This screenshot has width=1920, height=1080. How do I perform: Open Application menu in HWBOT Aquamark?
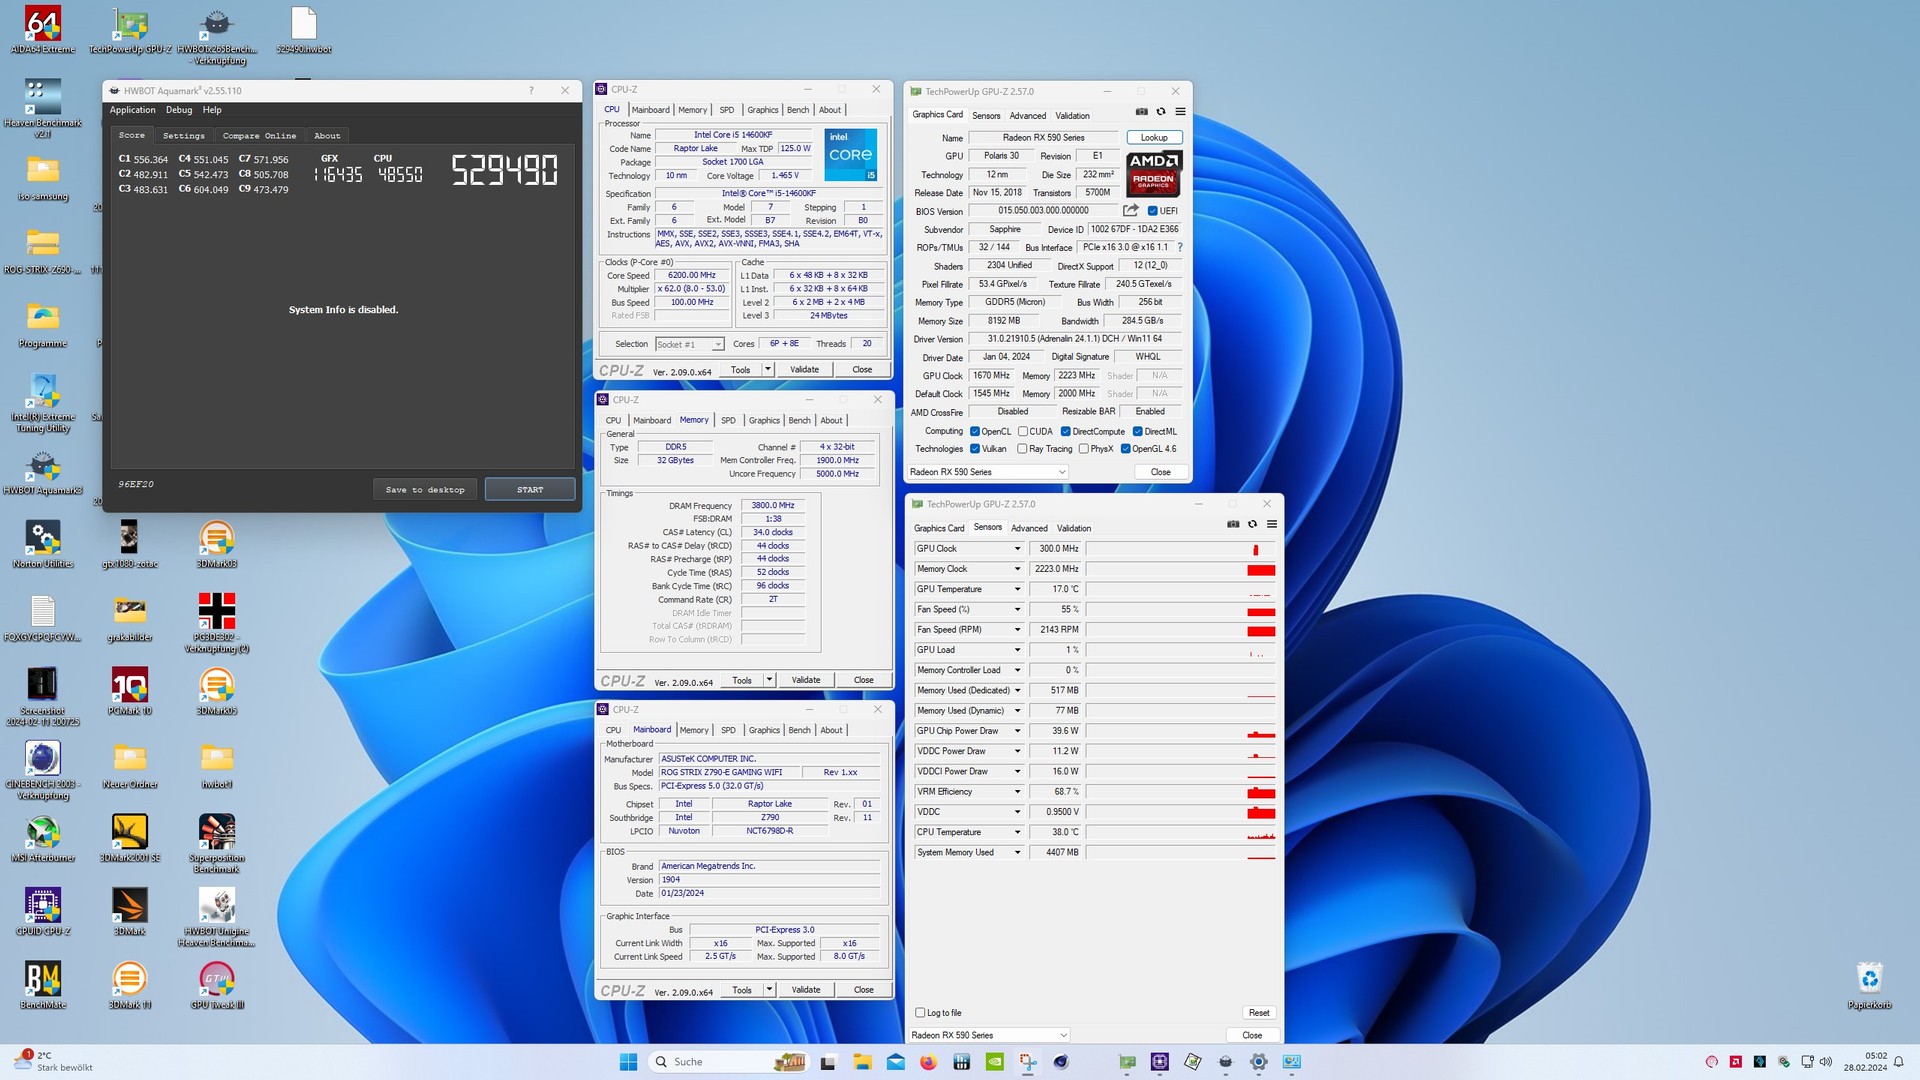click(132, 110)
